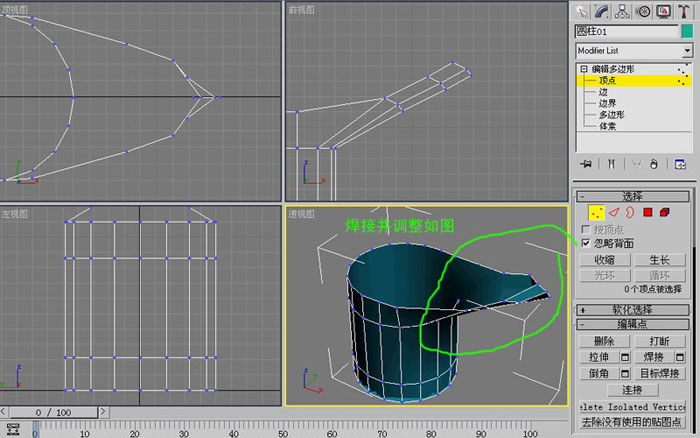Viewport: 700px width, 438px height.
Task: Toggle the 按顶点 checkbox
Action: [586, 229]
